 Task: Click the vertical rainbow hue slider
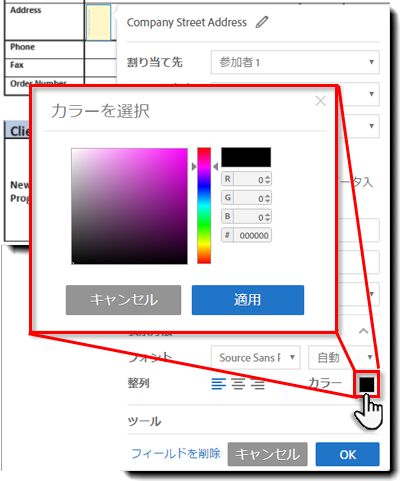click(x=204, y=206)
